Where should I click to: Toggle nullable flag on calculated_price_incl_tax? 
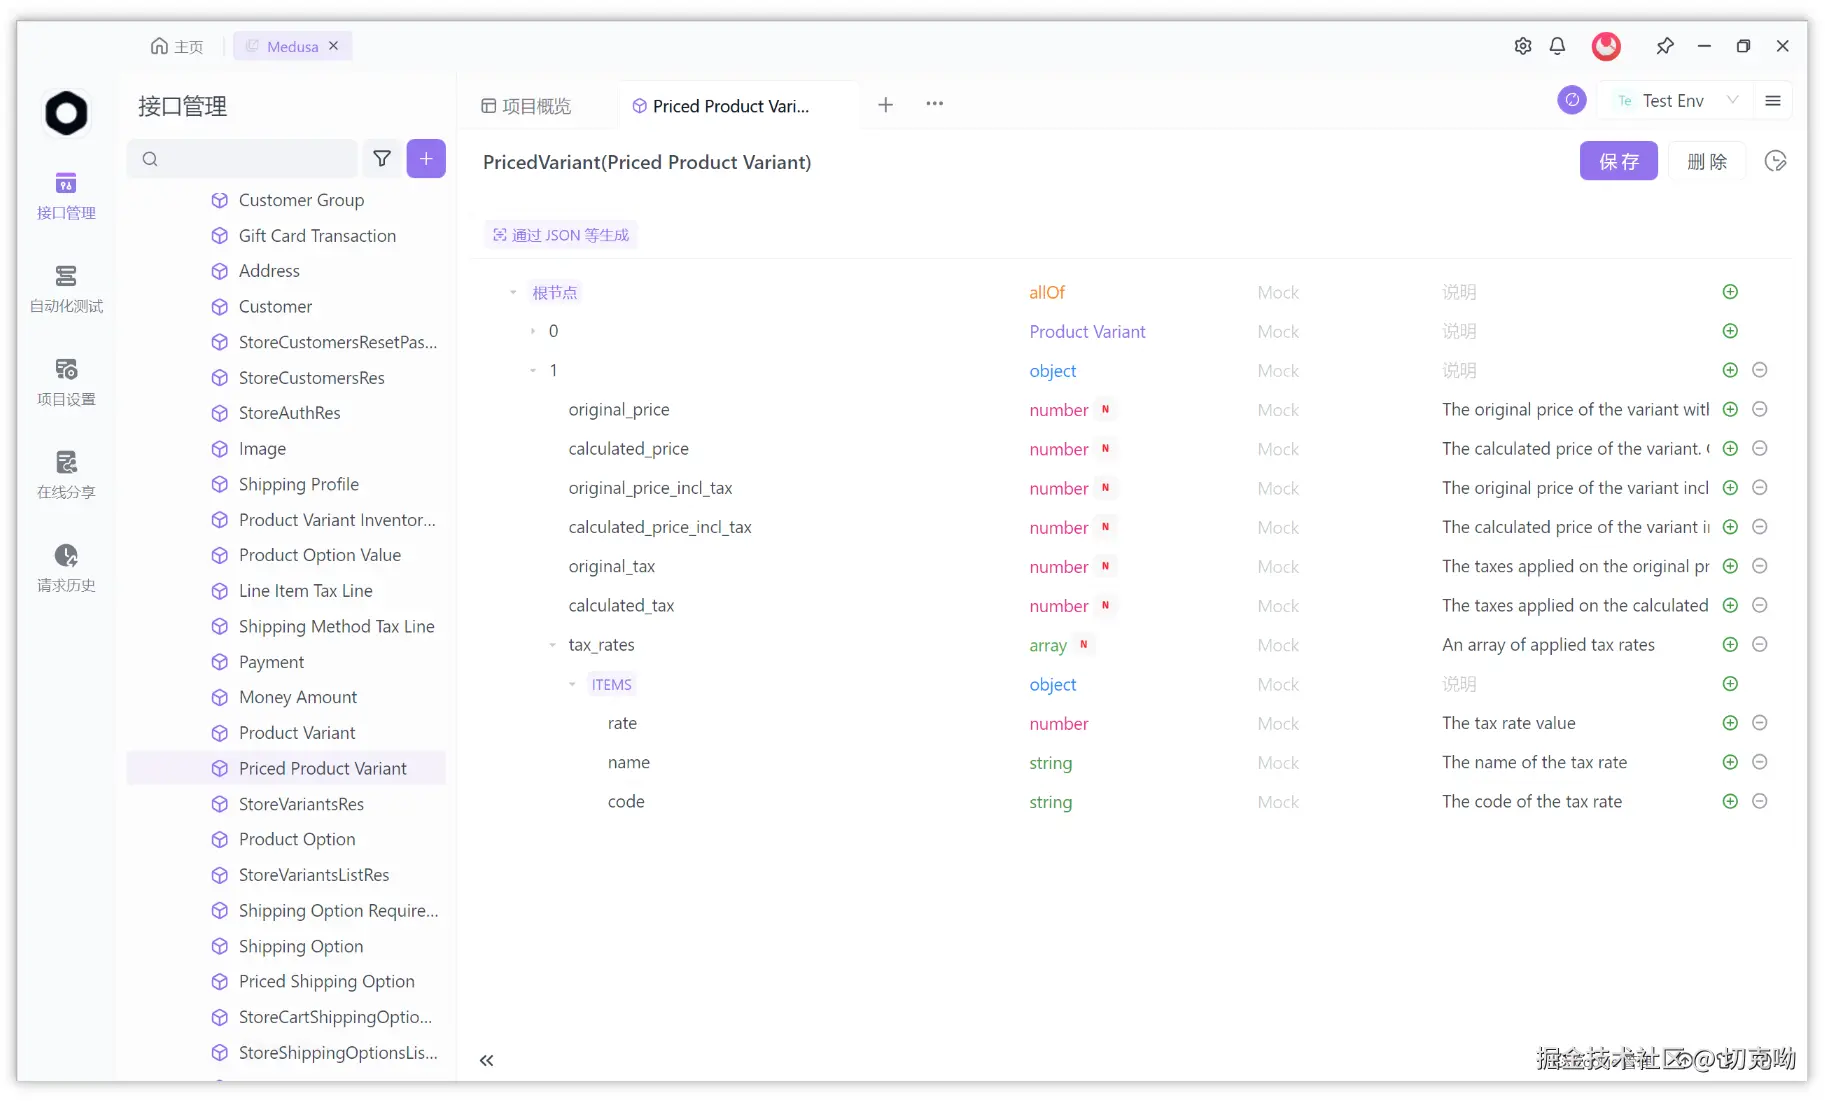coord(1105,527)
